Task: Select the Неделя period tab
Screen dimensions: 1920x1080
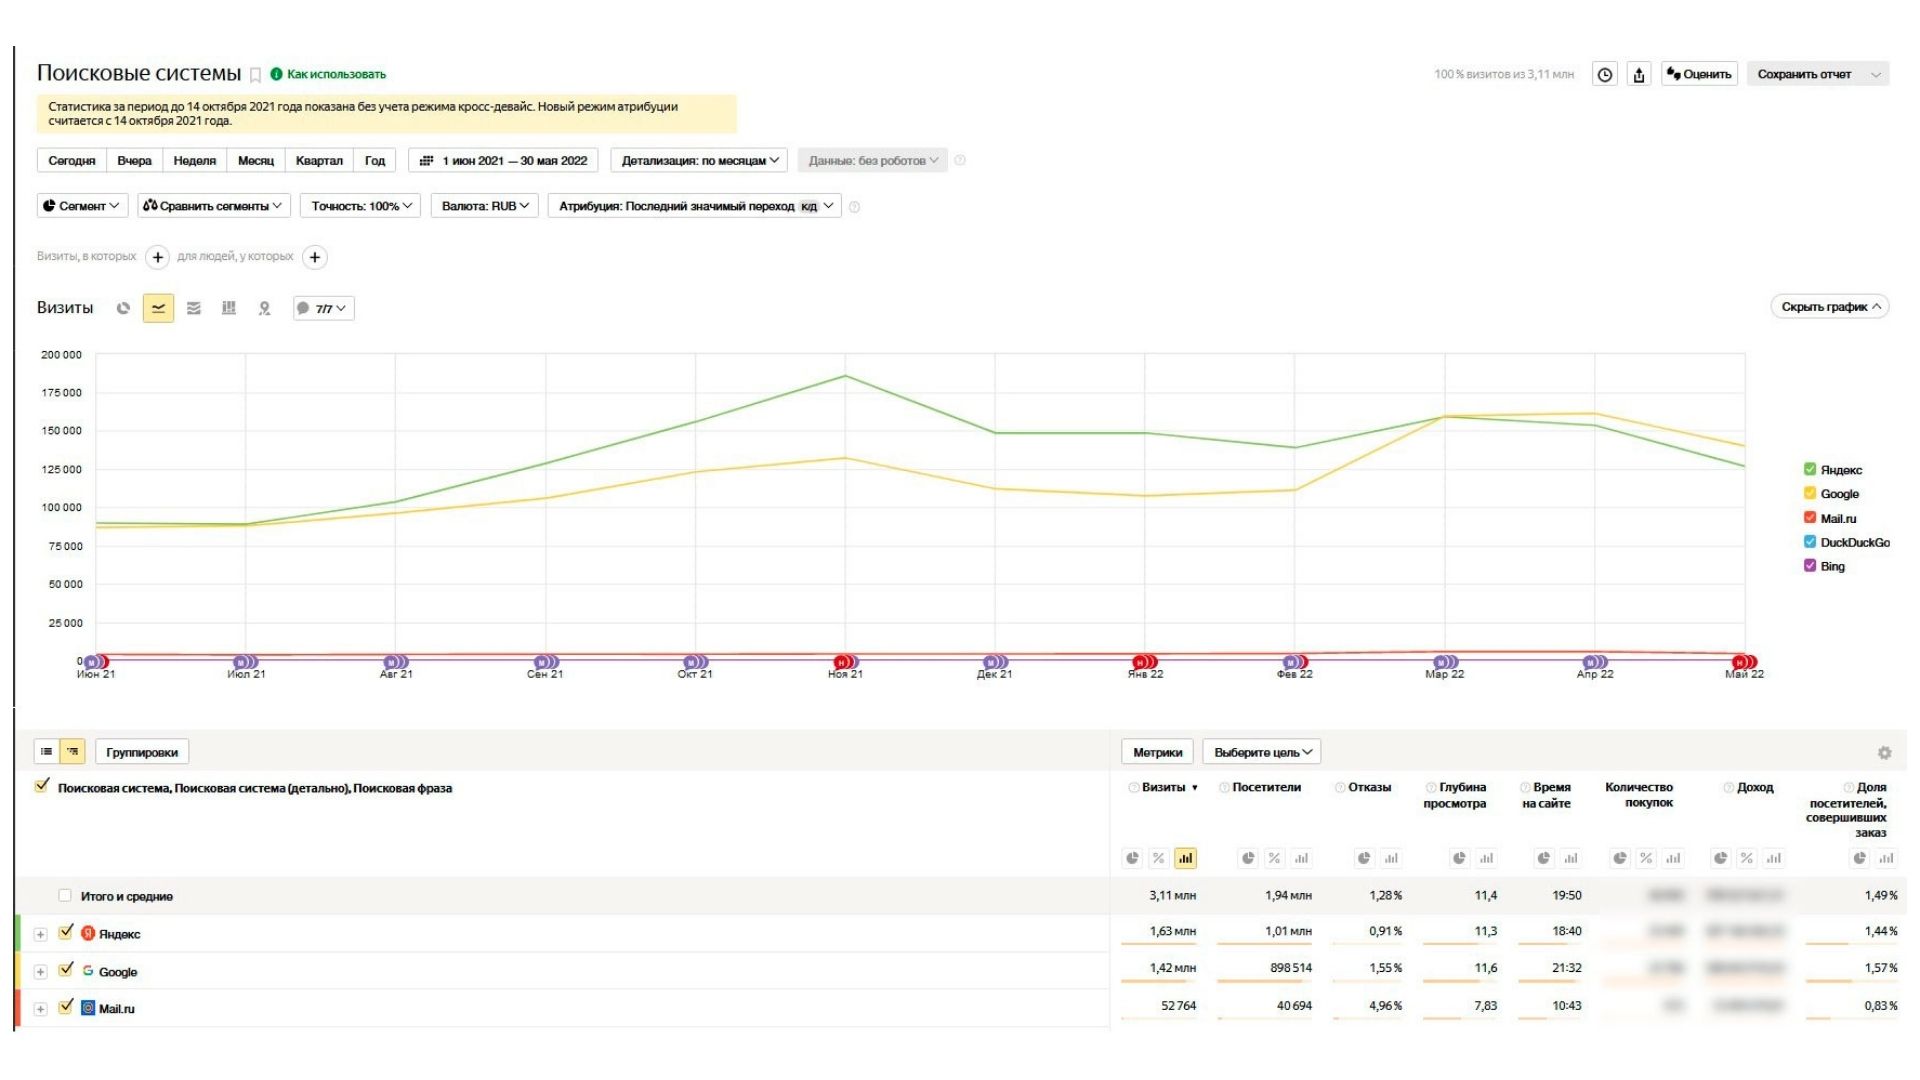Action: [194, 160]
